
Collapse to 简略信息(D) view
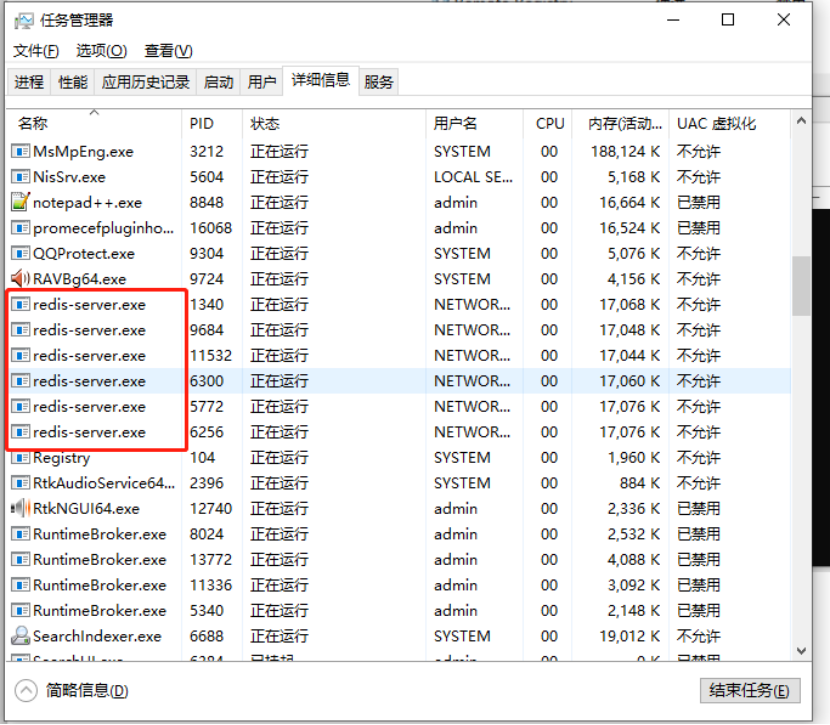(x=72, y=691)
